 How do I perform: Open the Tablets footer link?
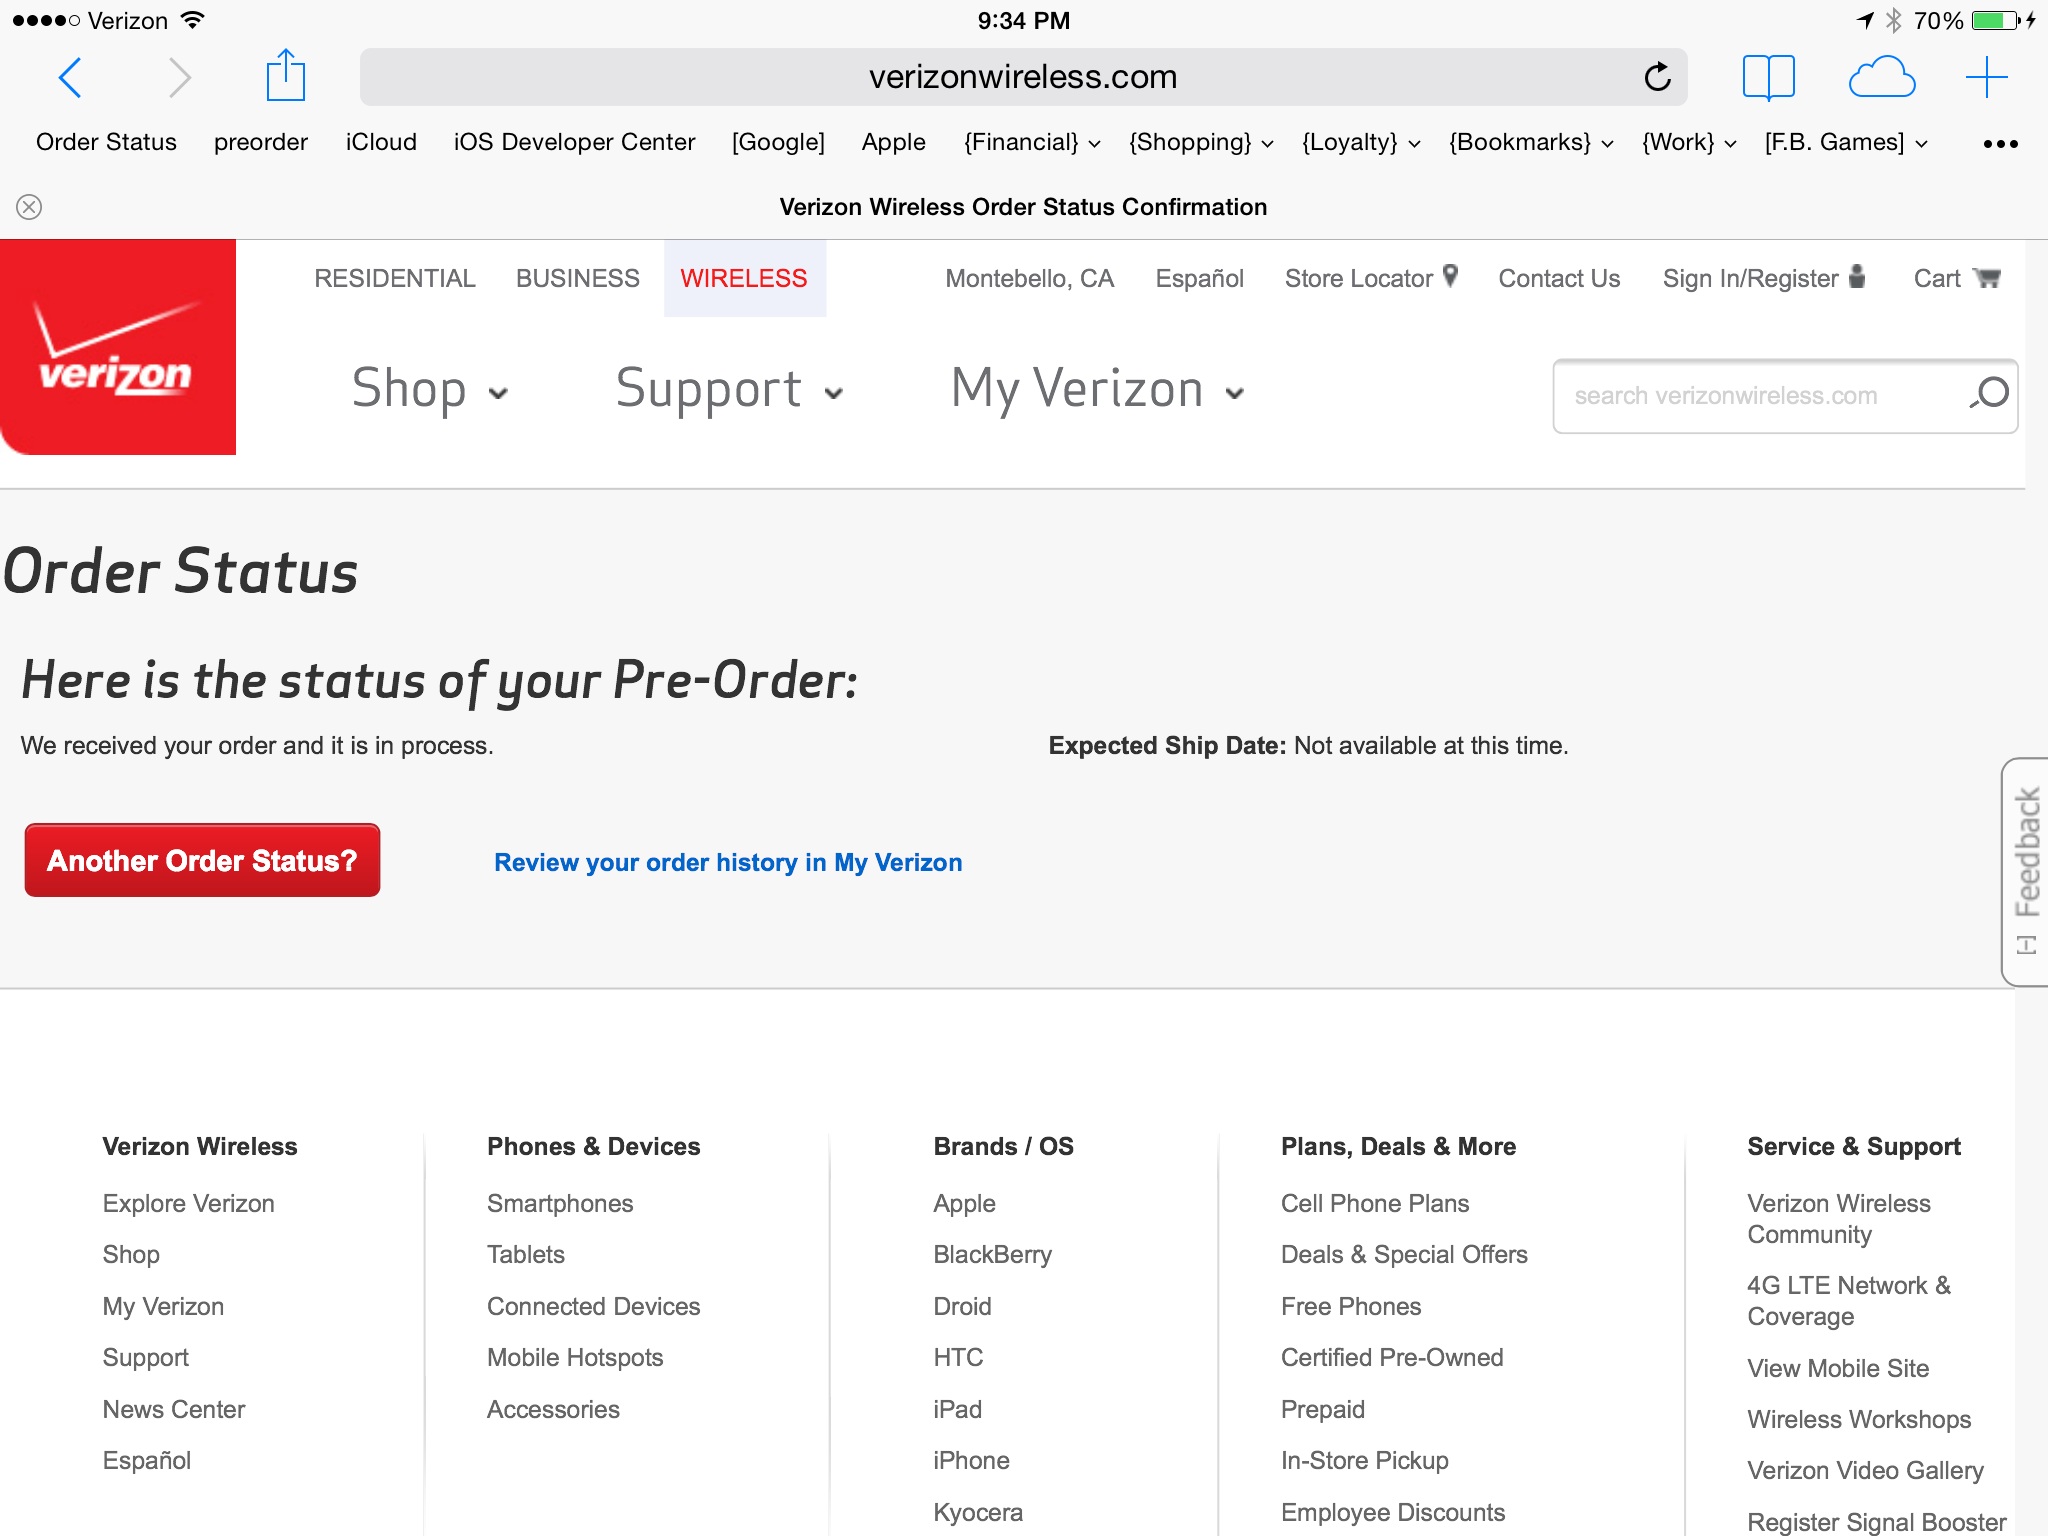[526, 1254]
